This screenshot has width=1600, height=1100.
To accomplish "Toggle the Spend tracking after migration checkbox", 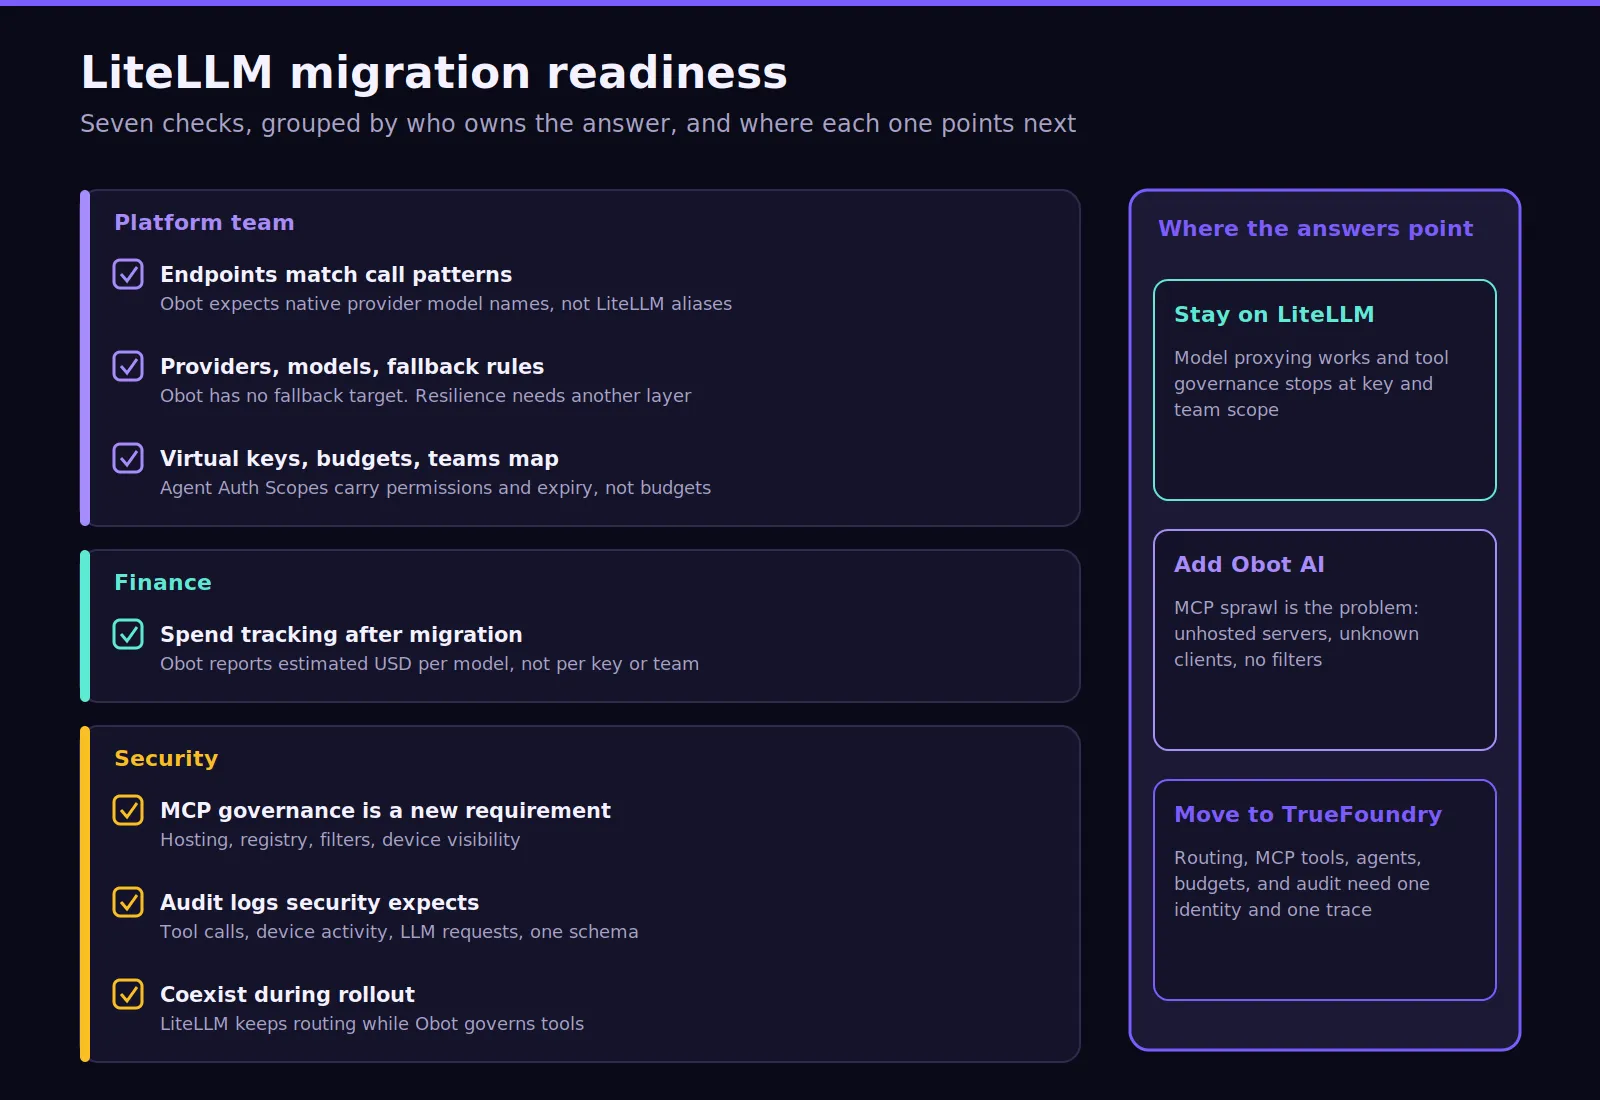I will (128, 634).
